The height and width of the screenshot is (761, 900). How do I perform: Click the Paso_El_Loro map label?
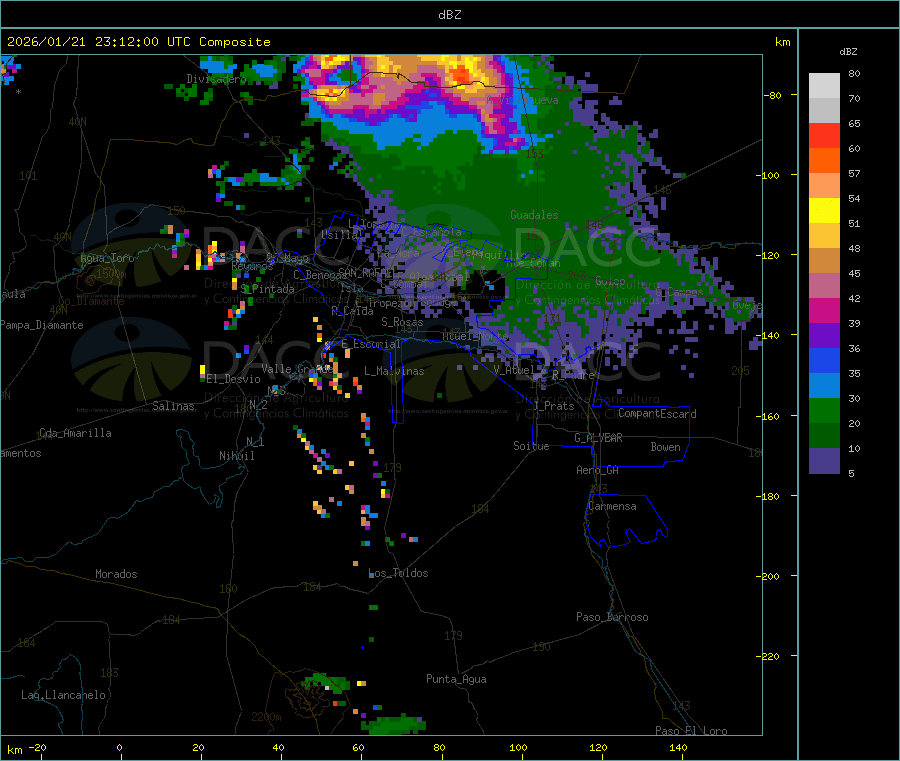click(x=691, y=731)
